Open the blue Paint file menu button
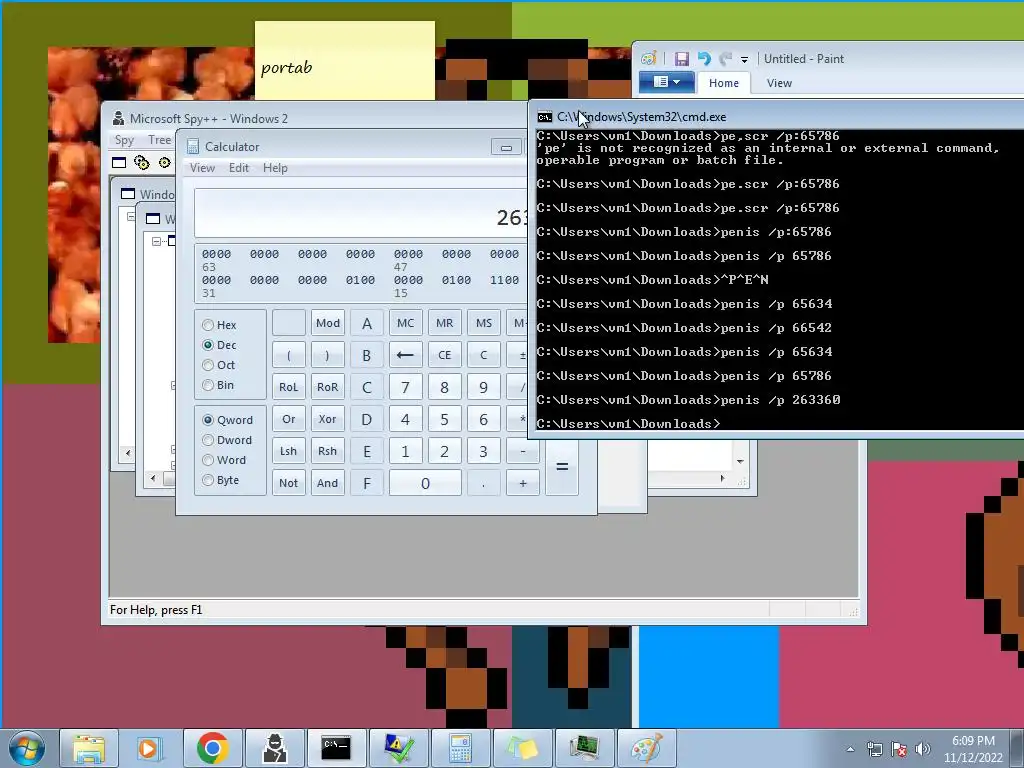Image resolution: width=1024 pixels, height=768 pixels. [x=667, y=82]
